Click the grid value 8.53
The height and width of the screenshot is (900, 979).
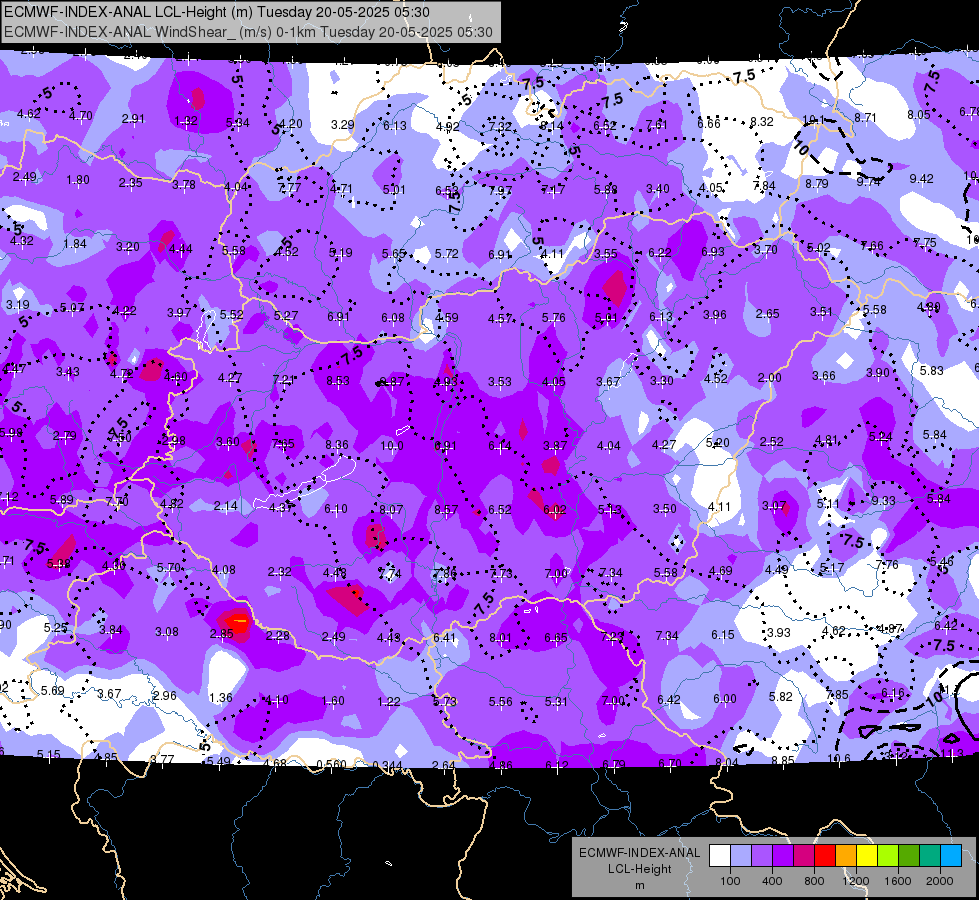point(338,381)
